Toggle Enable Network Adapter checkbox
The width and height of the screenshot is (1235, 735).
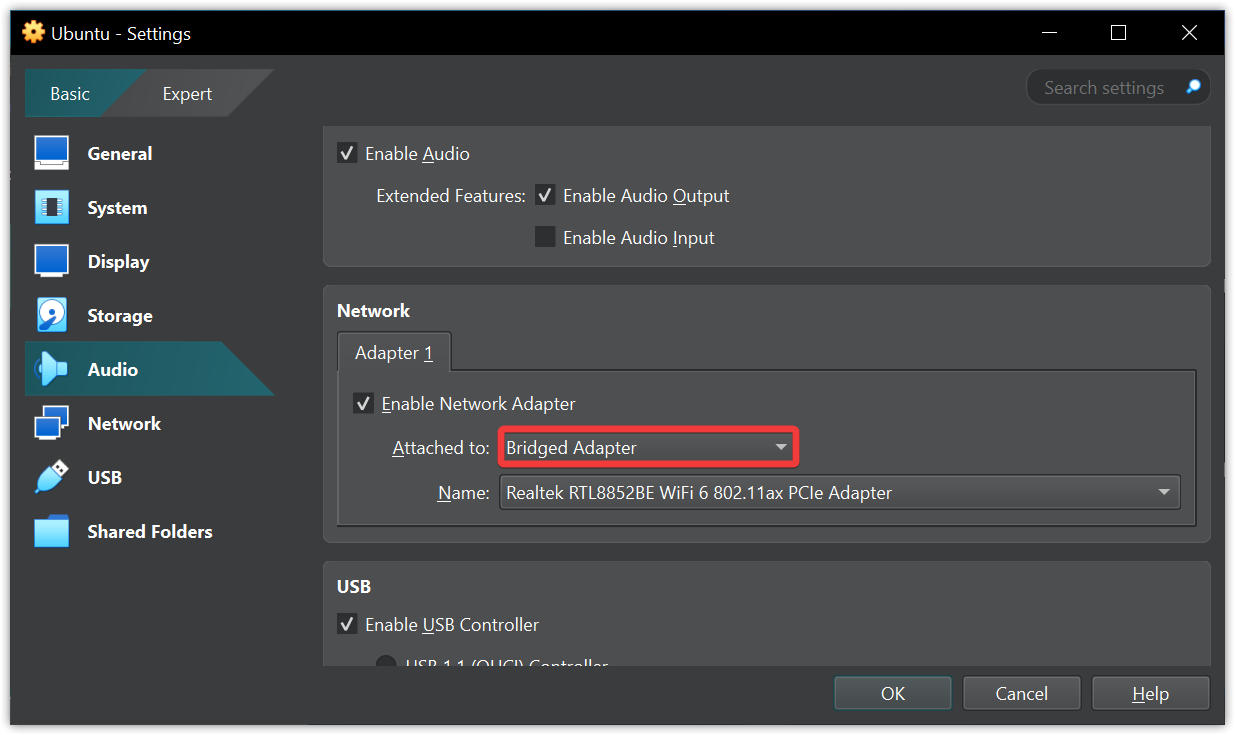click(x=363, y=404)
